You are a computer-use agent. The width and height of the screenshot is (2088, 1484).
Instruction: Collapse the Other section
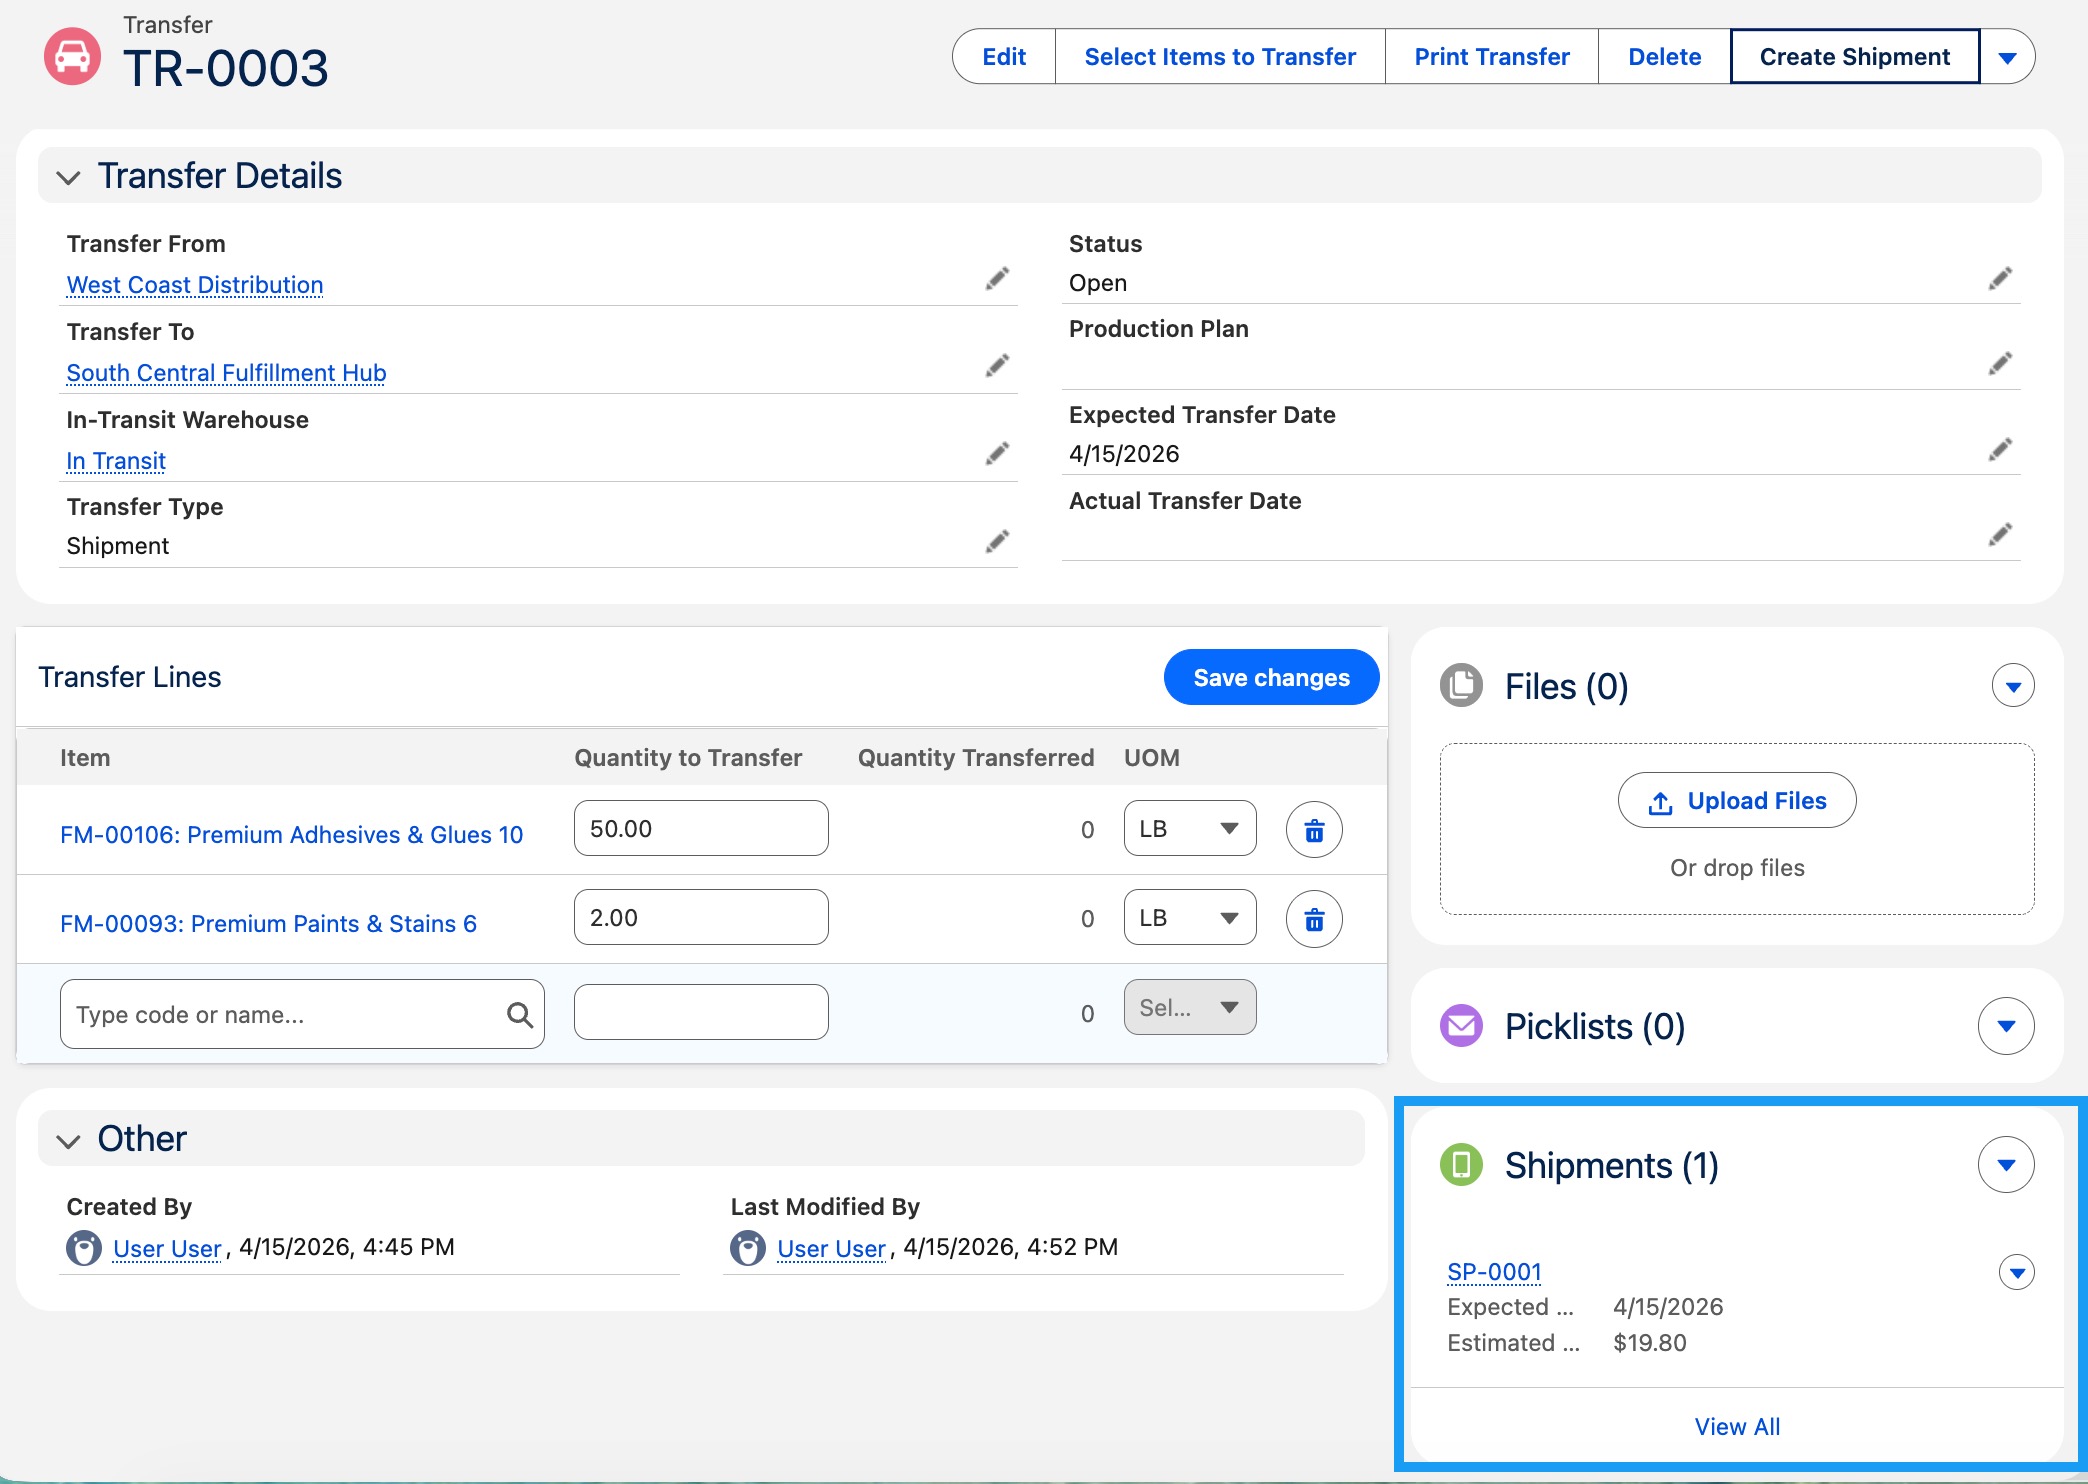[68, 1141]
